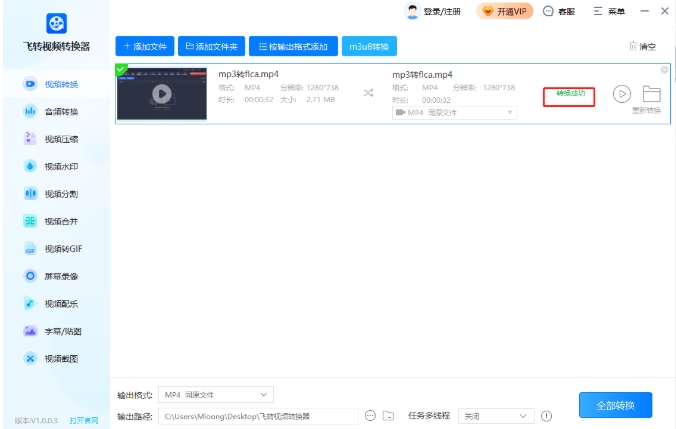Open the 视频压缩 section in sidebar
Viewport: 676px width, 429px height.
click(56, 139)
